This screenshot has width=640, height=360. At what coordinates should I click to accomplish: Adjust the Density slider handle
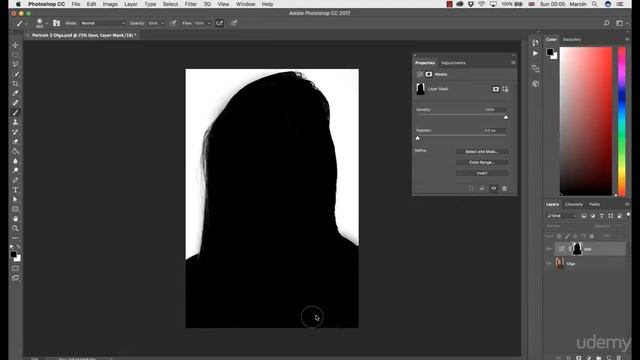(506, 117)
